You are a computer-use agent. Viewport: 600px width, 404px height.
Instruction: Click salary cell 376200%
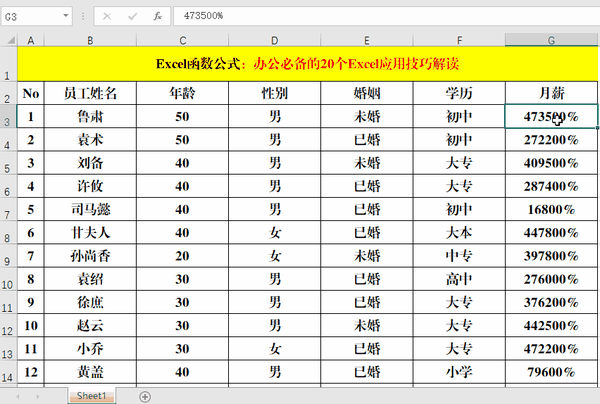tap(551, 302)
